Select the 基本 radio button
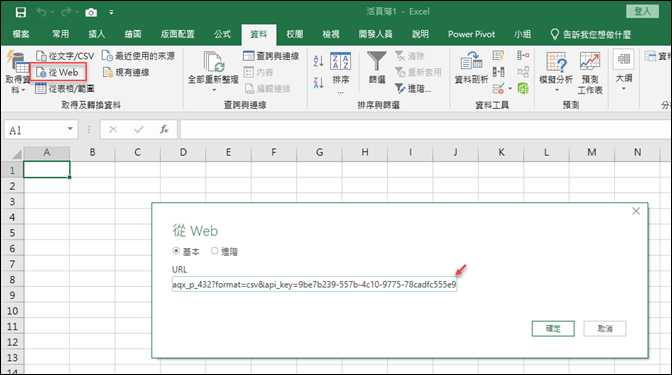Screen dimensions: 672x375 pyautogui.click(x=176, y=251)
